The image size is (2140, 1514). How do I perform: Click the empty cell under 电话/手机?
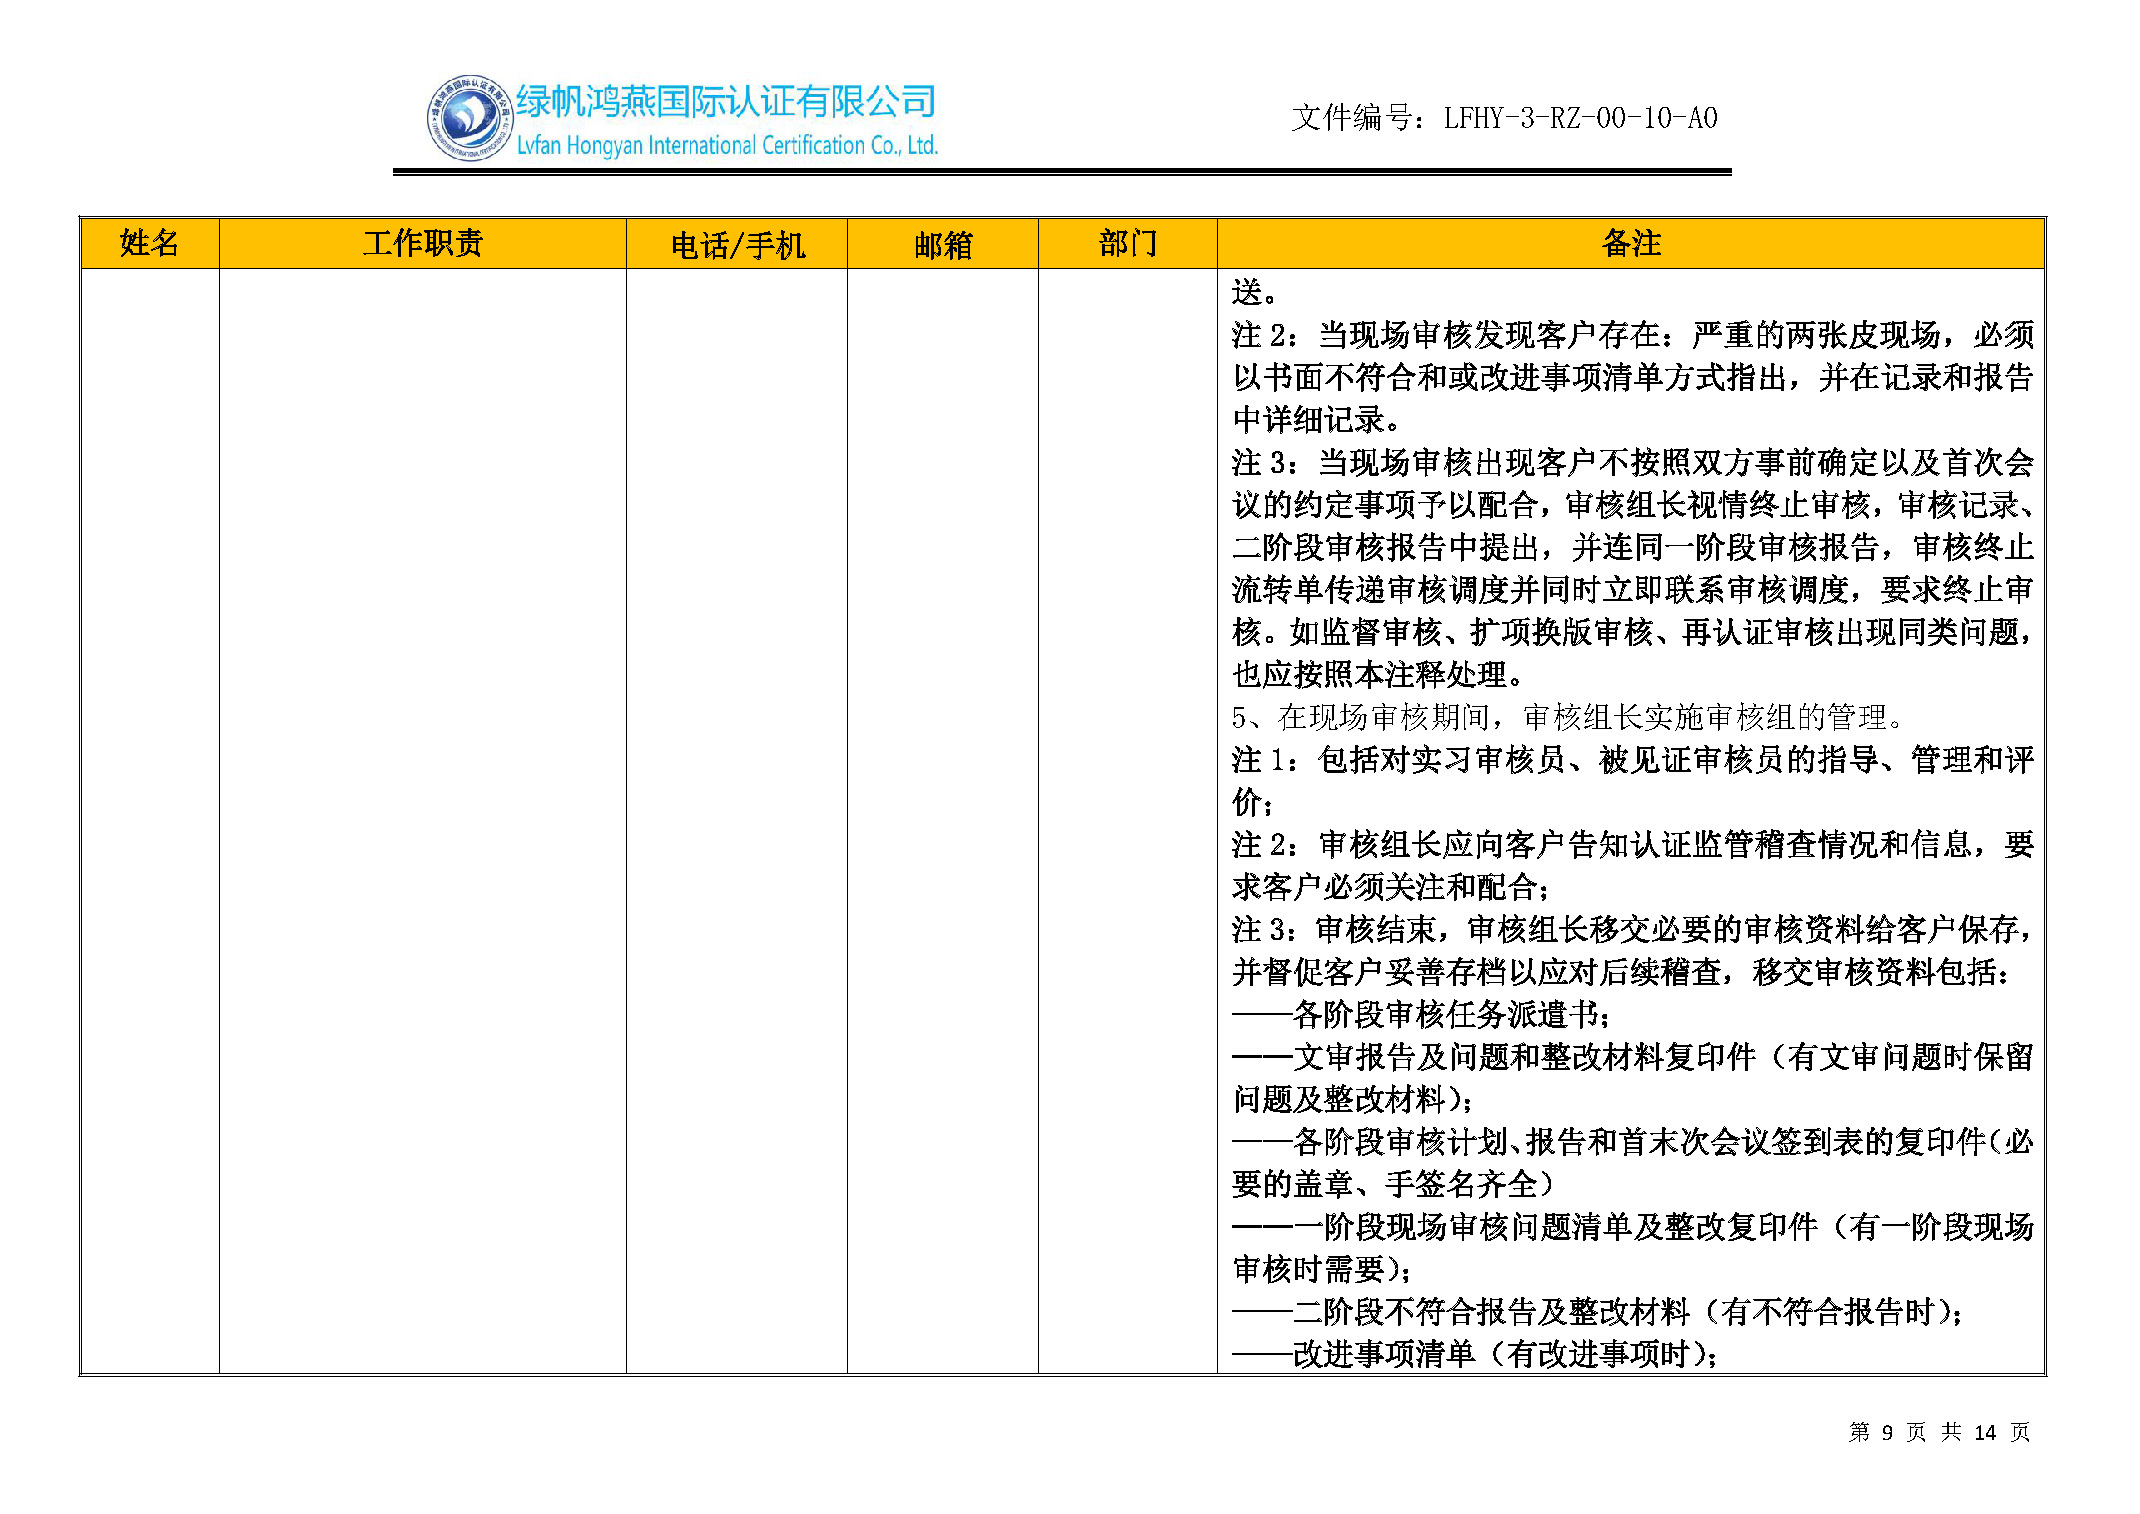[737, 820]
